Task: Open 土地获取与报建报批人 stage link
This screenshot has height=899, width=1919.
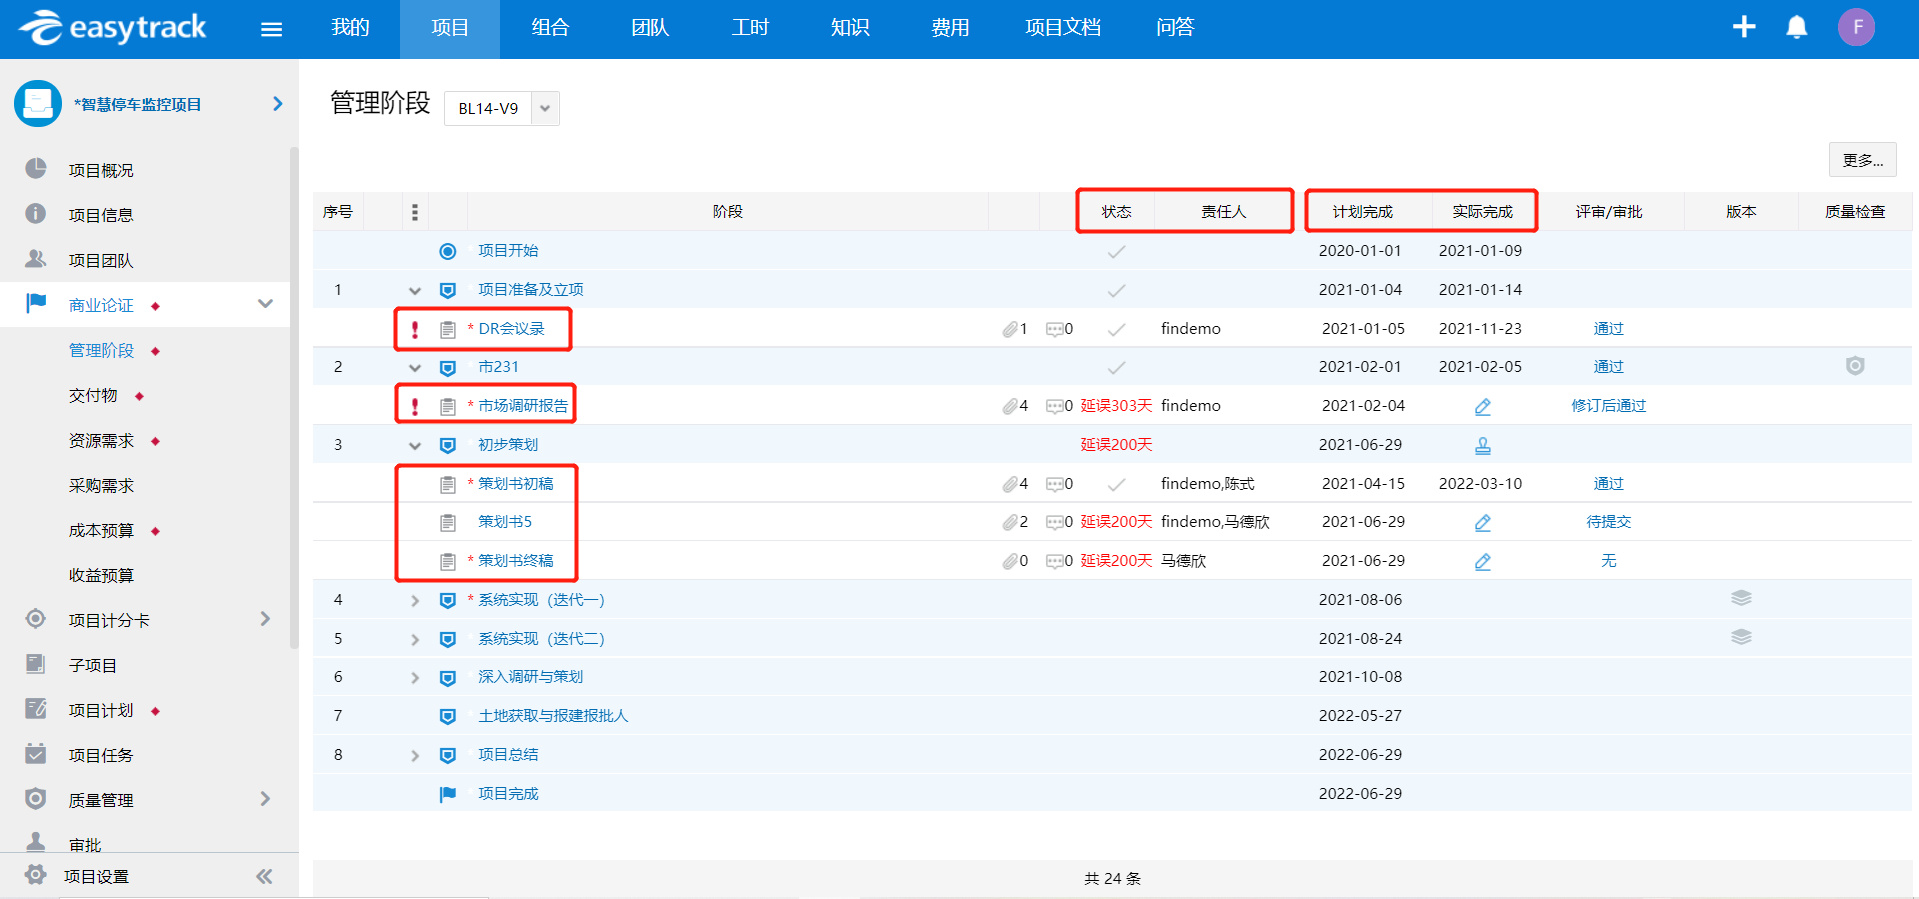Action: [553, 716]
